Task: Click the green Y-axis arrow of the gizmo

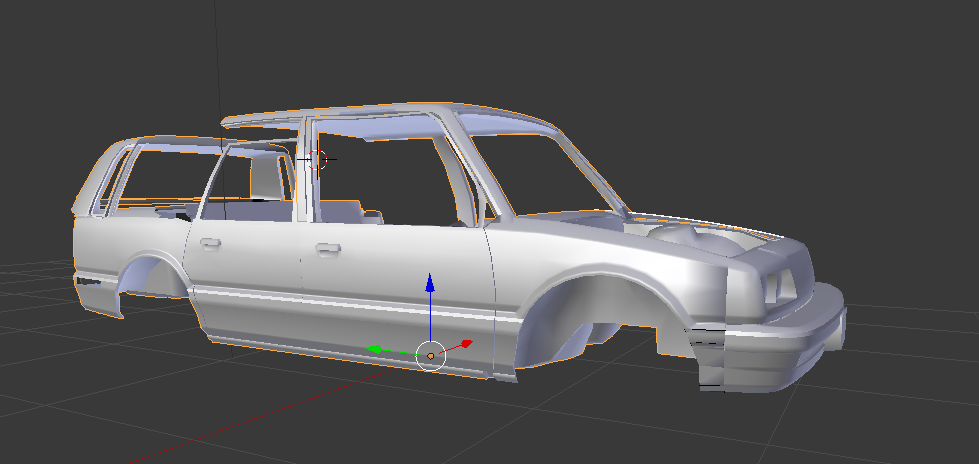Action: click(x=373, y=349)
